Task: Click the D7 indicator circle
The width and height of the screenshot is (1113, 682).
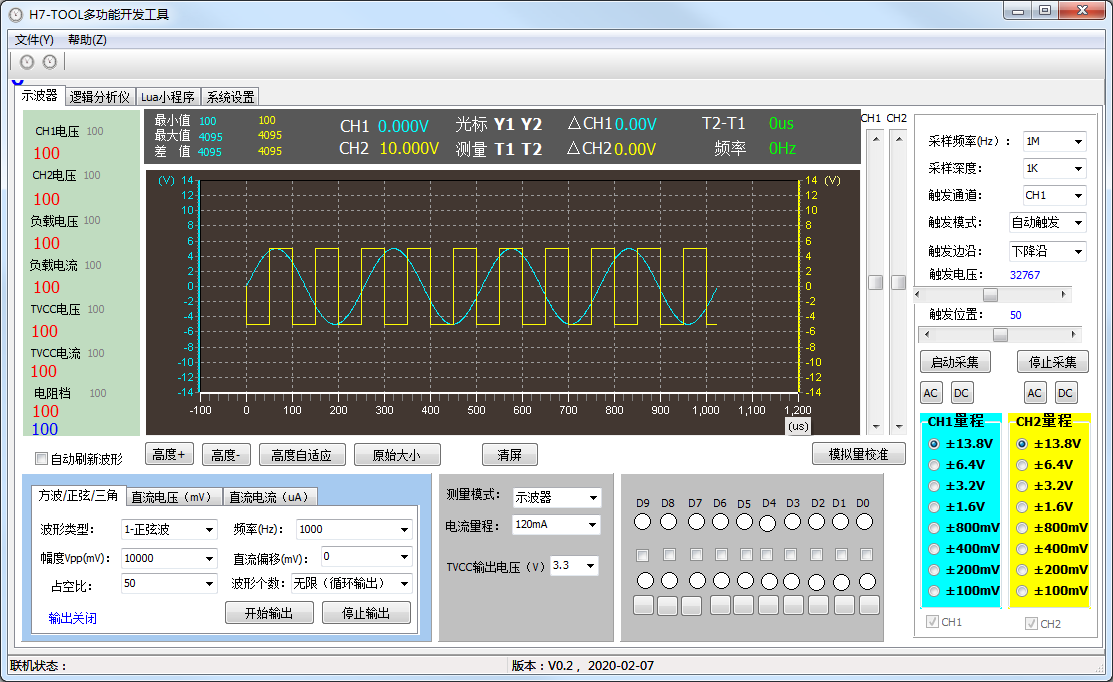Action: [x=696, y=522]
